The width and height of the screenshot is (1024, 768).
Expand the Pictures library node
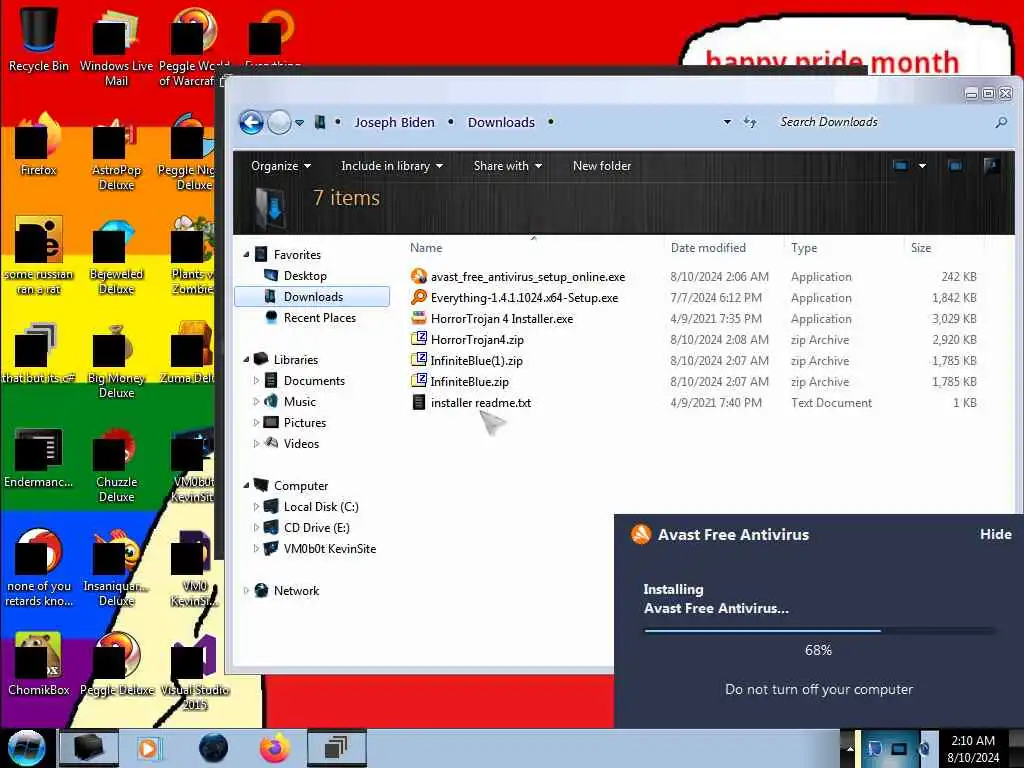coord(256,423)
